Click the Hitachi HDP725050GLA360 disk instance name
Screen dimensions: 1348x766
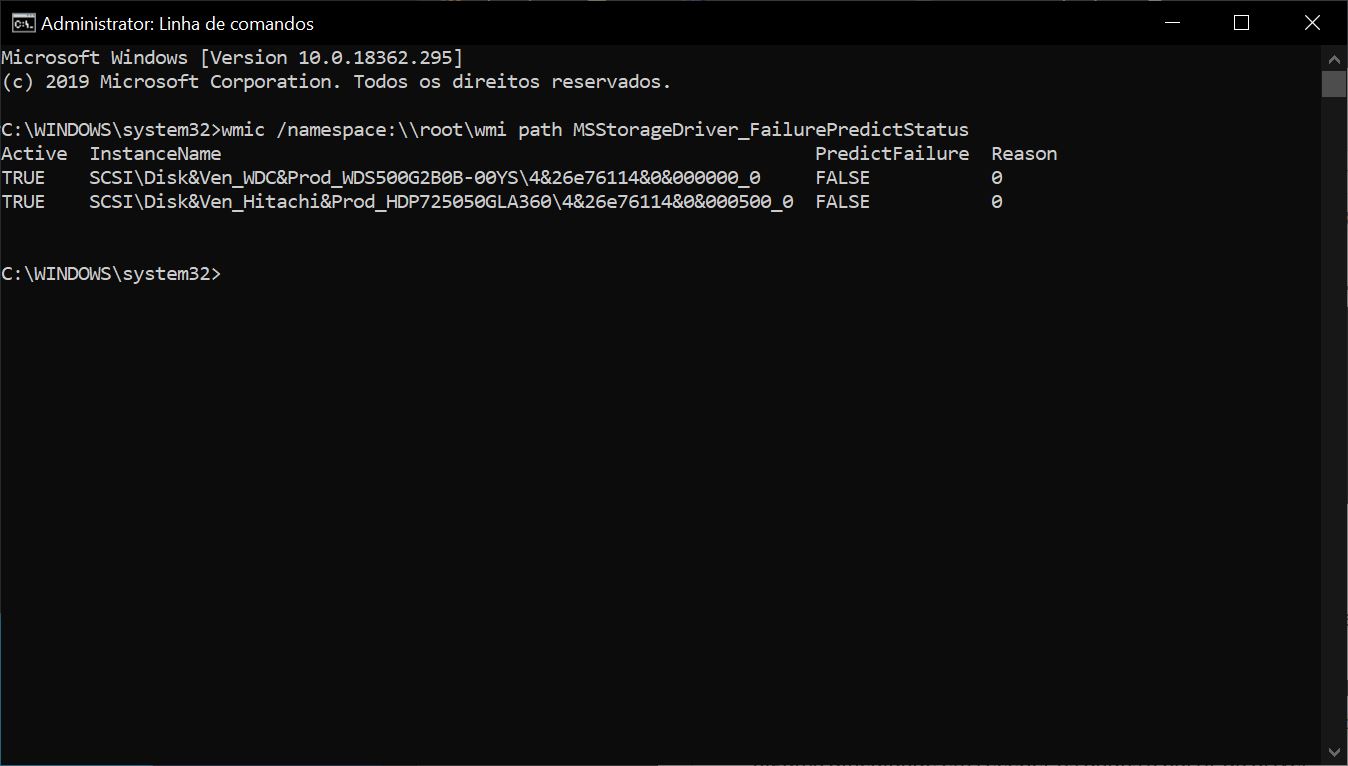441,202
